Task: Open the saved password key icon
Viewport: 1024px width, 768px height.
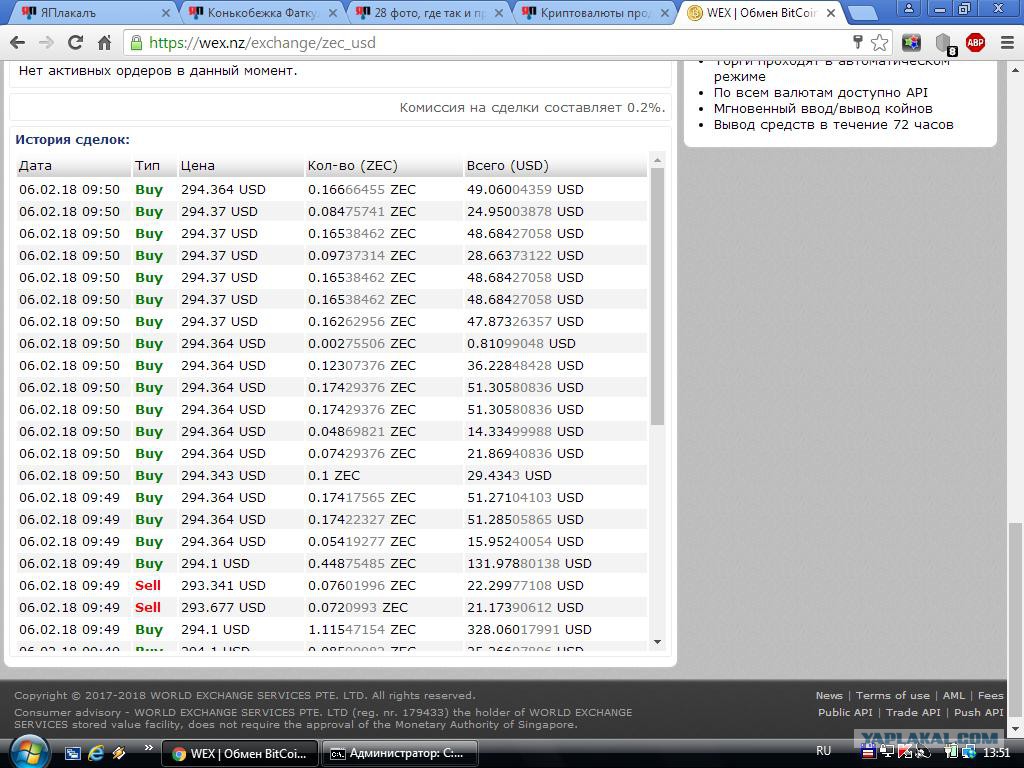Action: pyautogui.click(x=857, y=42)
